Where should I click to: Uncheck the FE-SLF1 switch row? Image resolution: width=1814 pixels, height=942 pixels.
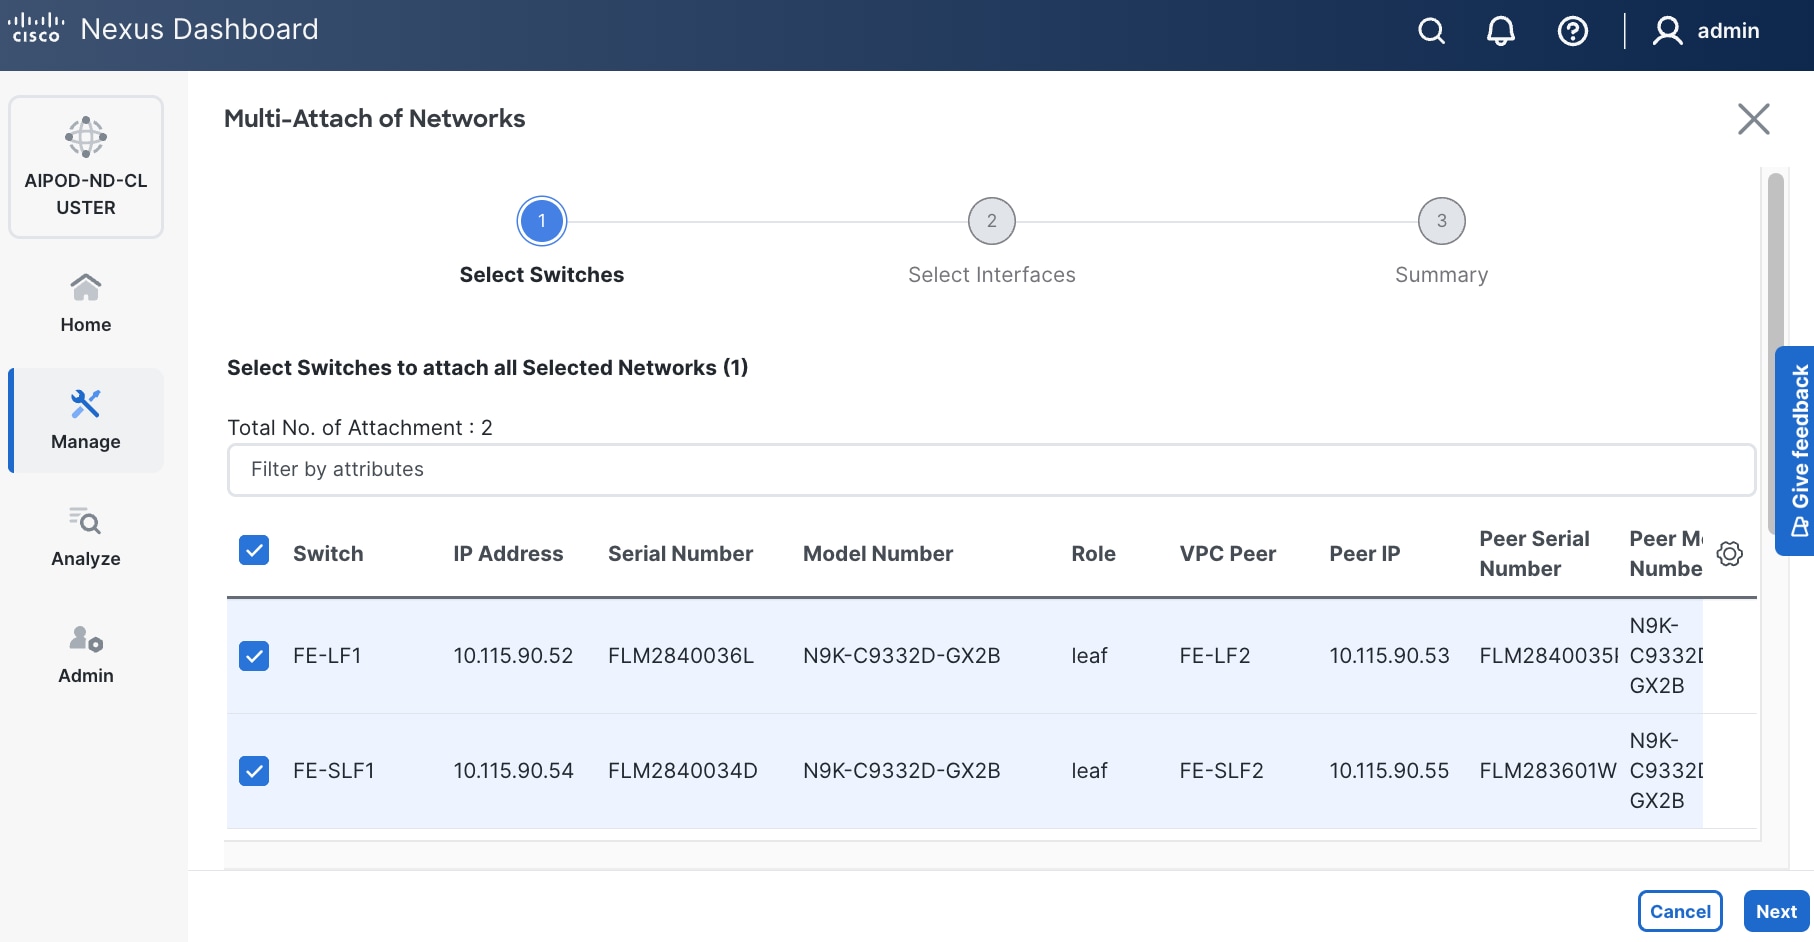254,771
